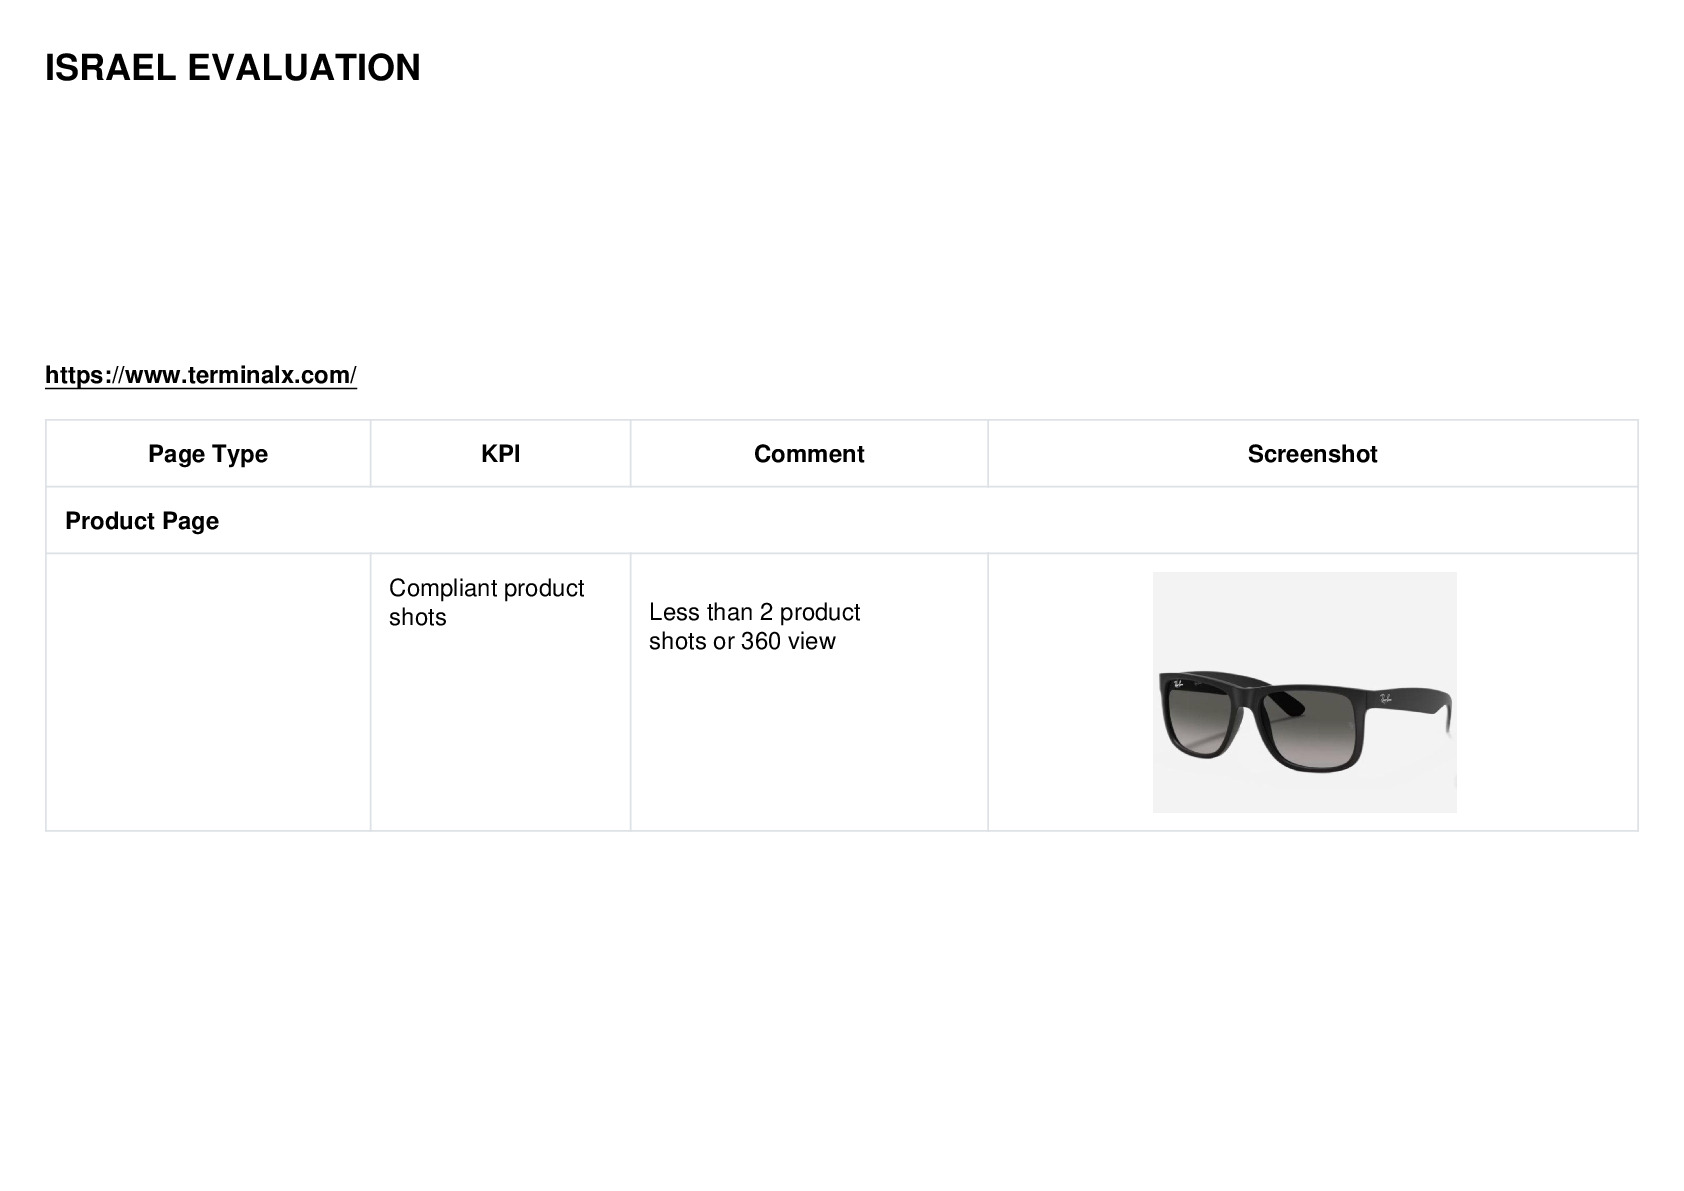1684x1191 pixels.
Task: Click the Compliant product shots cell text
Action: click(486, 602)
